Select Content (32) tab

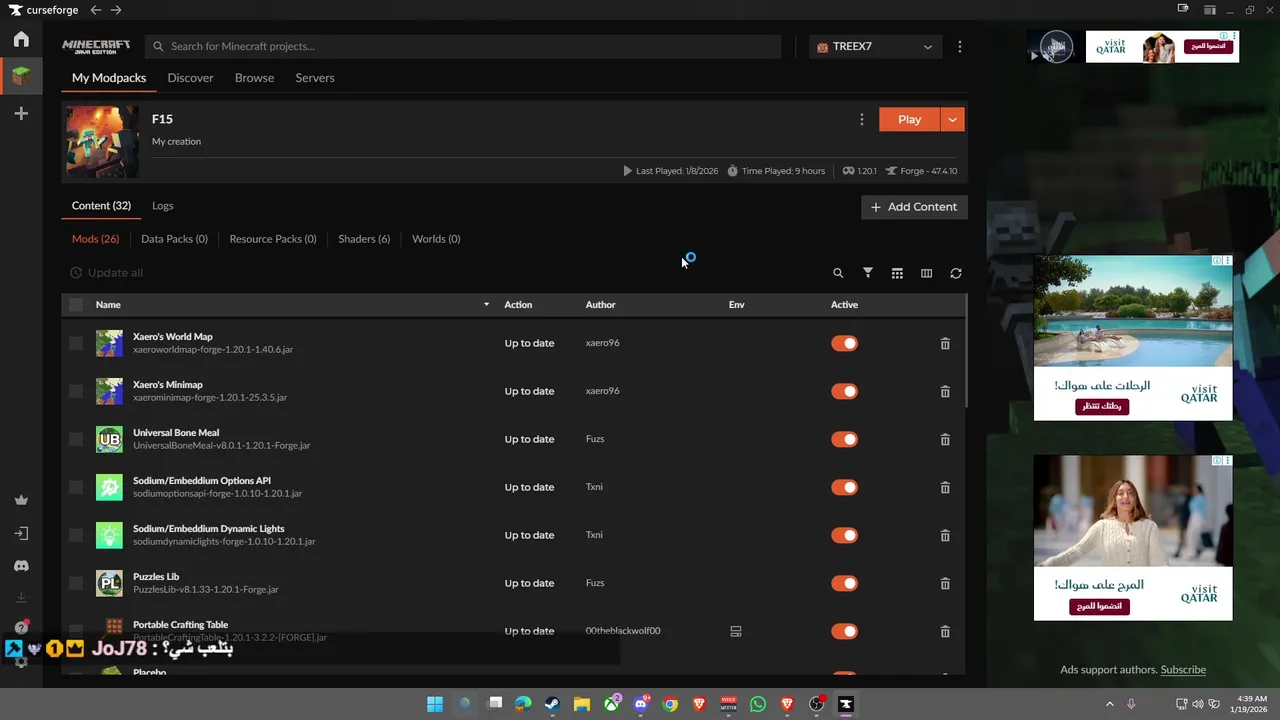pyautogui.click(x=101, y=206)
